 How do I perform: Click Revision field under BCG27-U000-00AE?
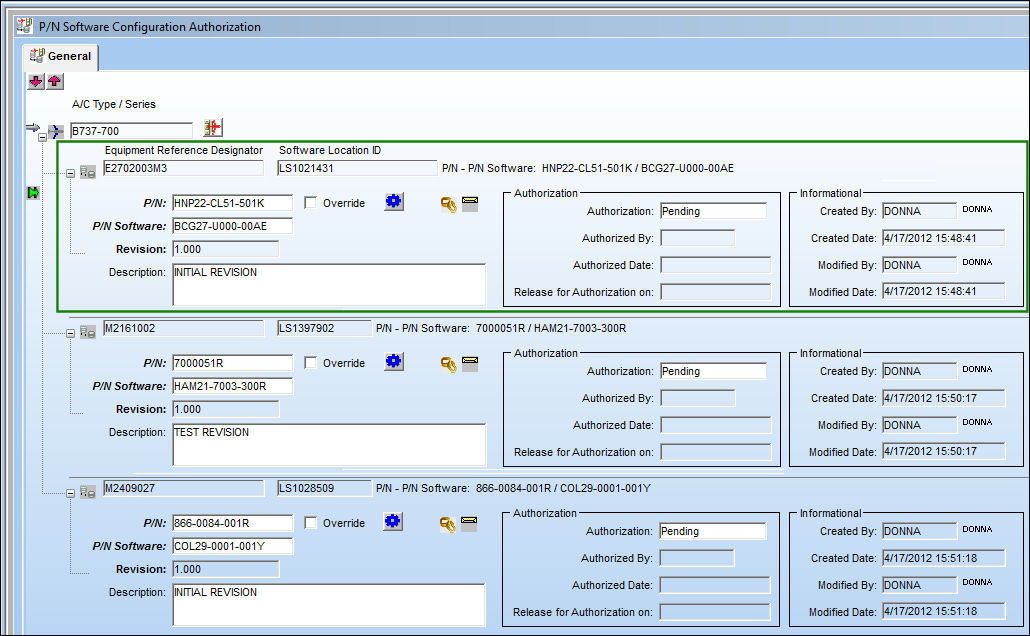225,249
